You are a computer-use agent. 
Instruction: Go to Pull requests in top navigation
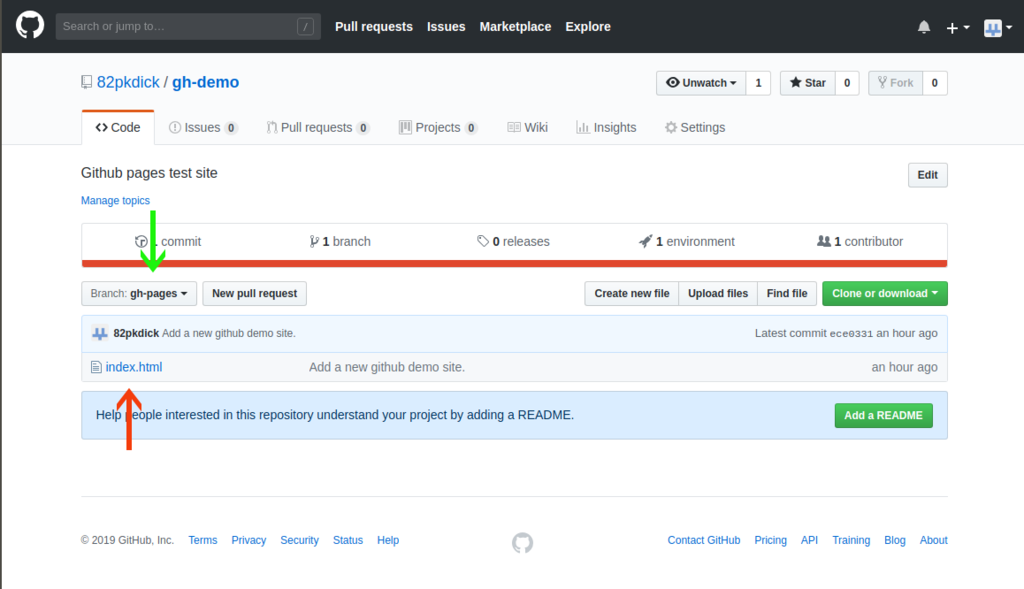(374, 27)
